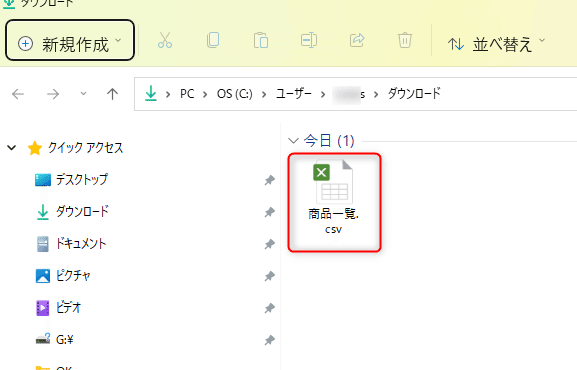Open デスクトップ in the sidebar
Image resolution: width=577 pixels, height=370 pixels.
click(x=82, y=180)
